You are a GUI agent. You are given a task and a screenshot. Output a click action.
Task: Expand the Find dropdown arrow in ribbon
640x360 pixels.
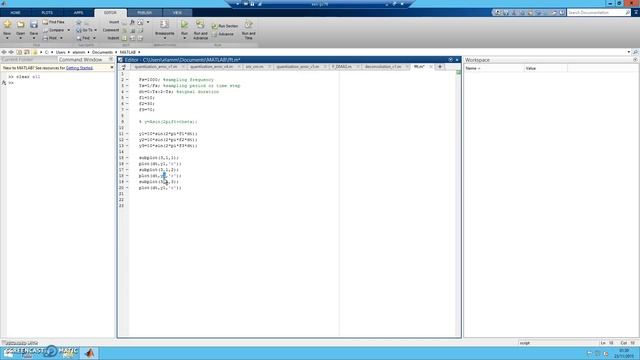pyautogui.click(x=94, y=38)
